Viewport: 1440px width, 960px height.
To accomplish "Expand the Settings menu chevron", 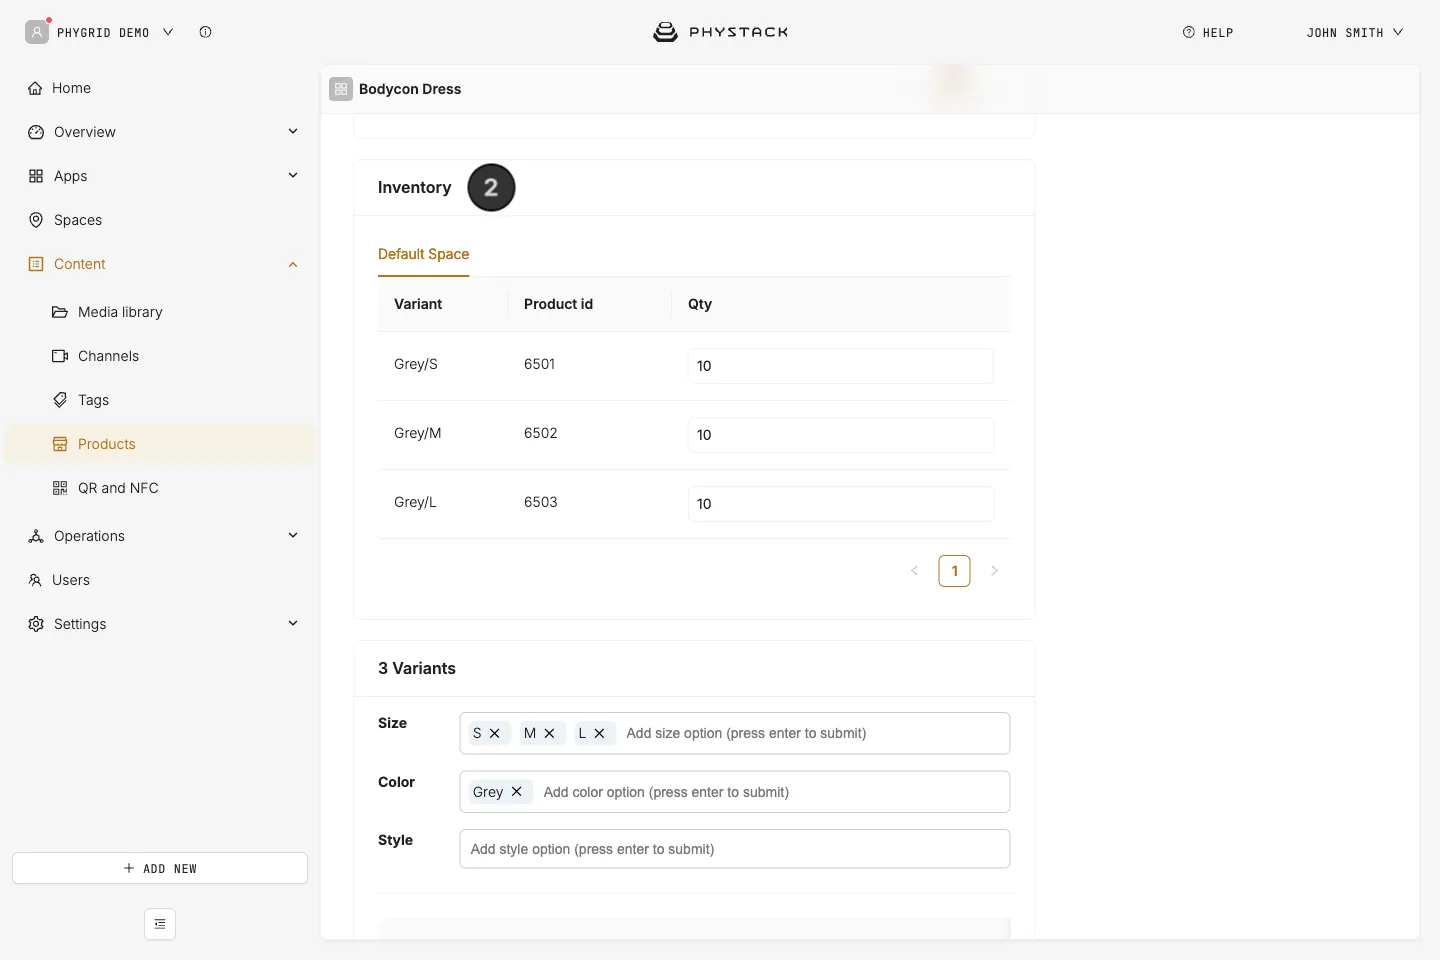I will pyautogui.click(x=293, y=623).
